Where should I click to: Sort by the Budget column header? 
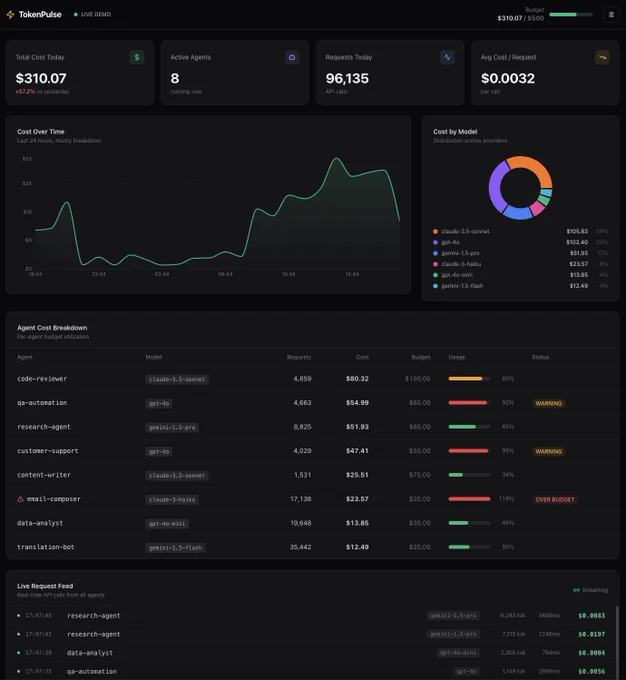tap(421, 357)
